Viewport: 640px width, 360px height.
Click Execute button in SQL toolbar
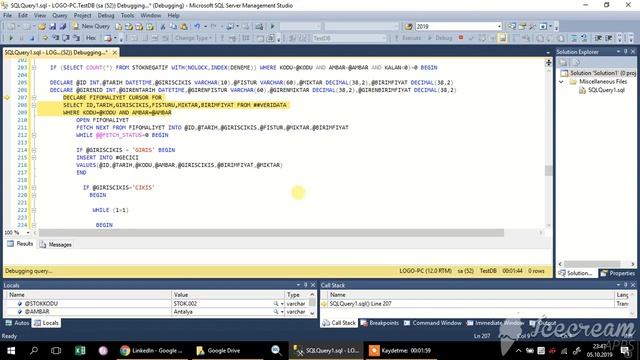[x=407, y=38]
